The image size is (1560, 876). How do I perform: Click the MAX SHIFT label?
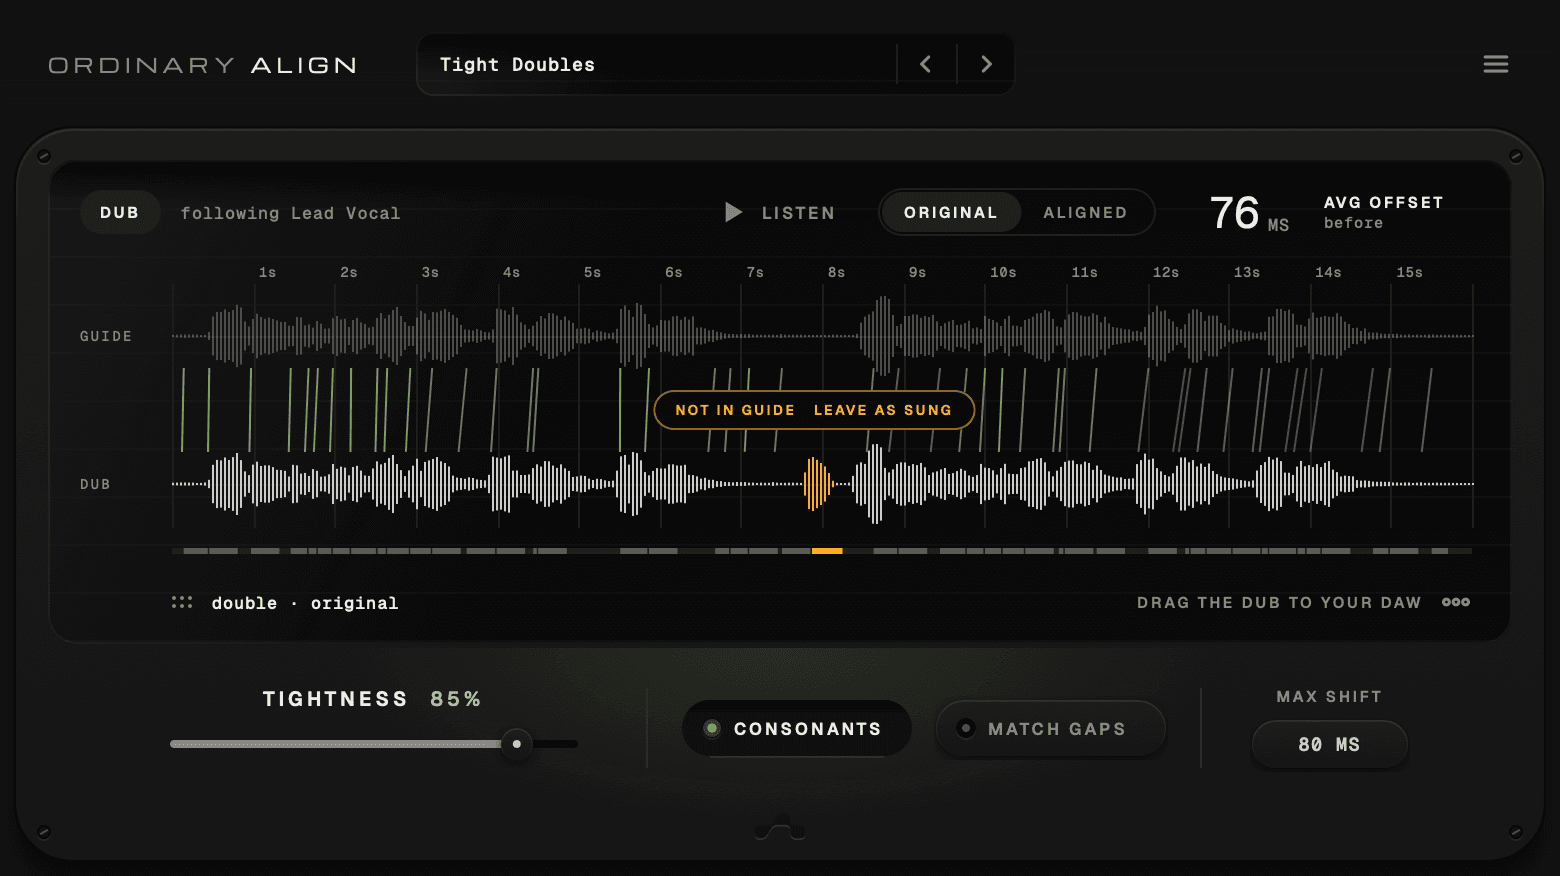pos(1329,696)
